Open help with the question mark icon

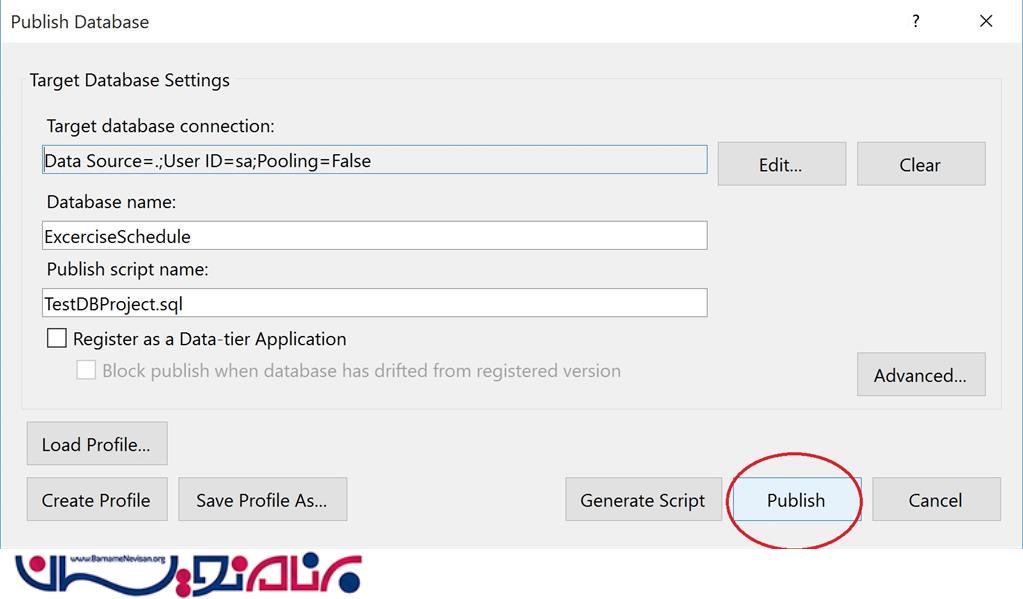point(916,22)
